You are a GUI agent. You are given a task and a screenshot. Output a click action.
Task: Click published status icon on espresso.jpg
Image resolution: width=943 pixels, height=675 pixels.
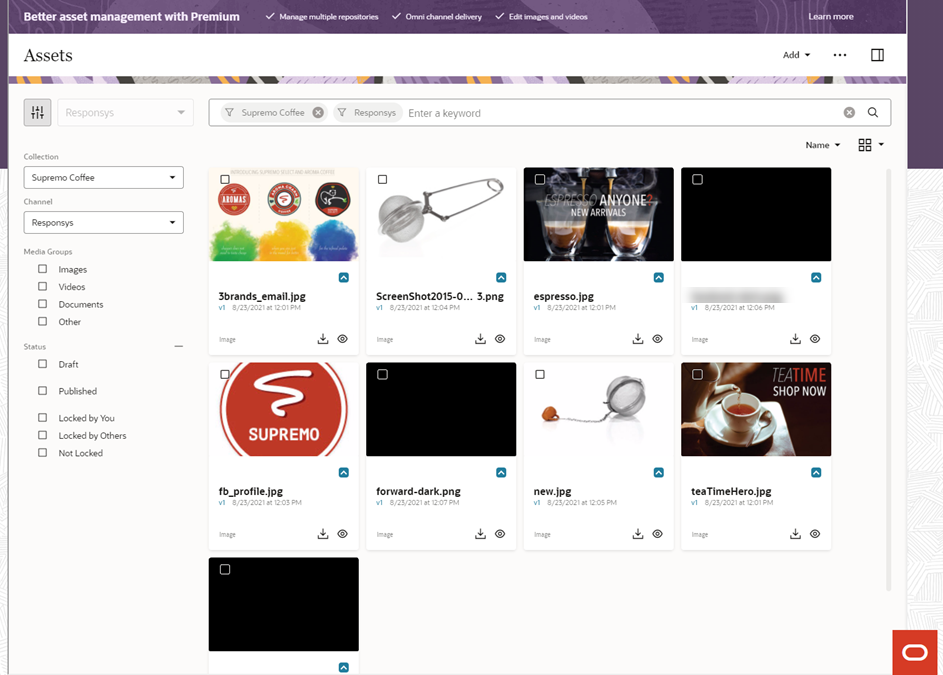(x=659, y=277)
